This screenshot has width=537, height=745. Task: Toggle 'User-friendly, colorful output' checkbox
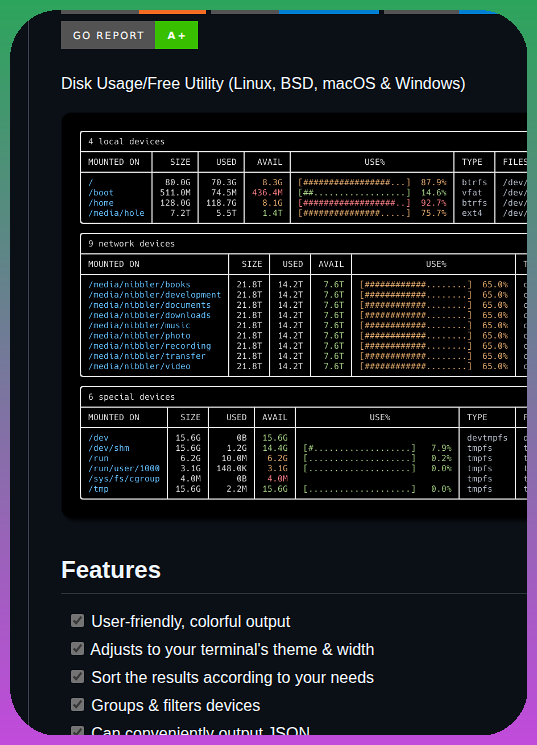[x=77, y=621]
